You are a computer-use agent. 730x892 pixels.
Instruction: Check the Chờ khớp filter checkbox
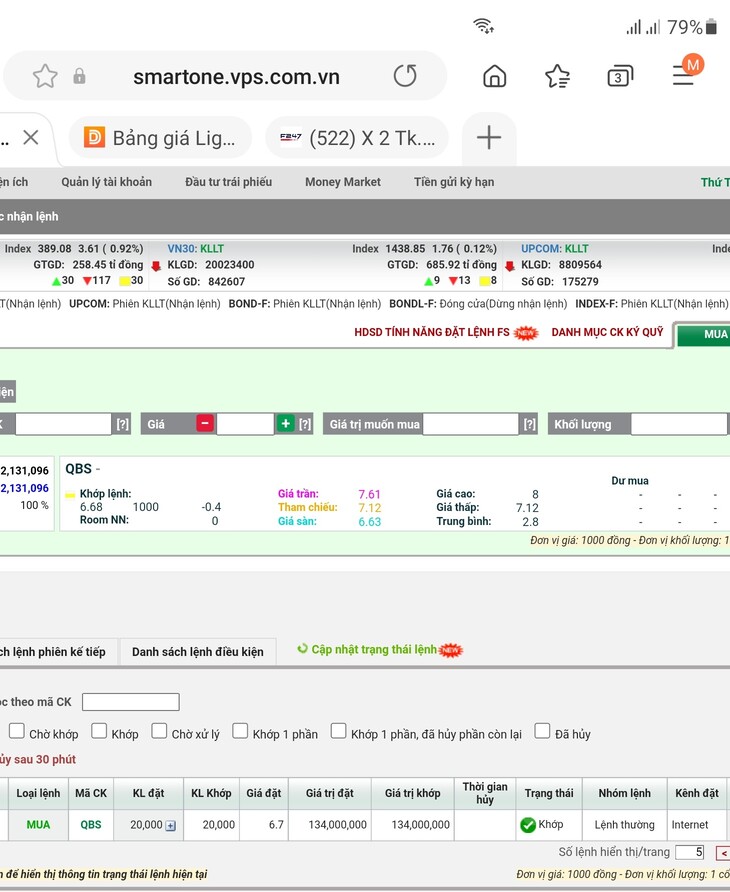coord(17,731)
